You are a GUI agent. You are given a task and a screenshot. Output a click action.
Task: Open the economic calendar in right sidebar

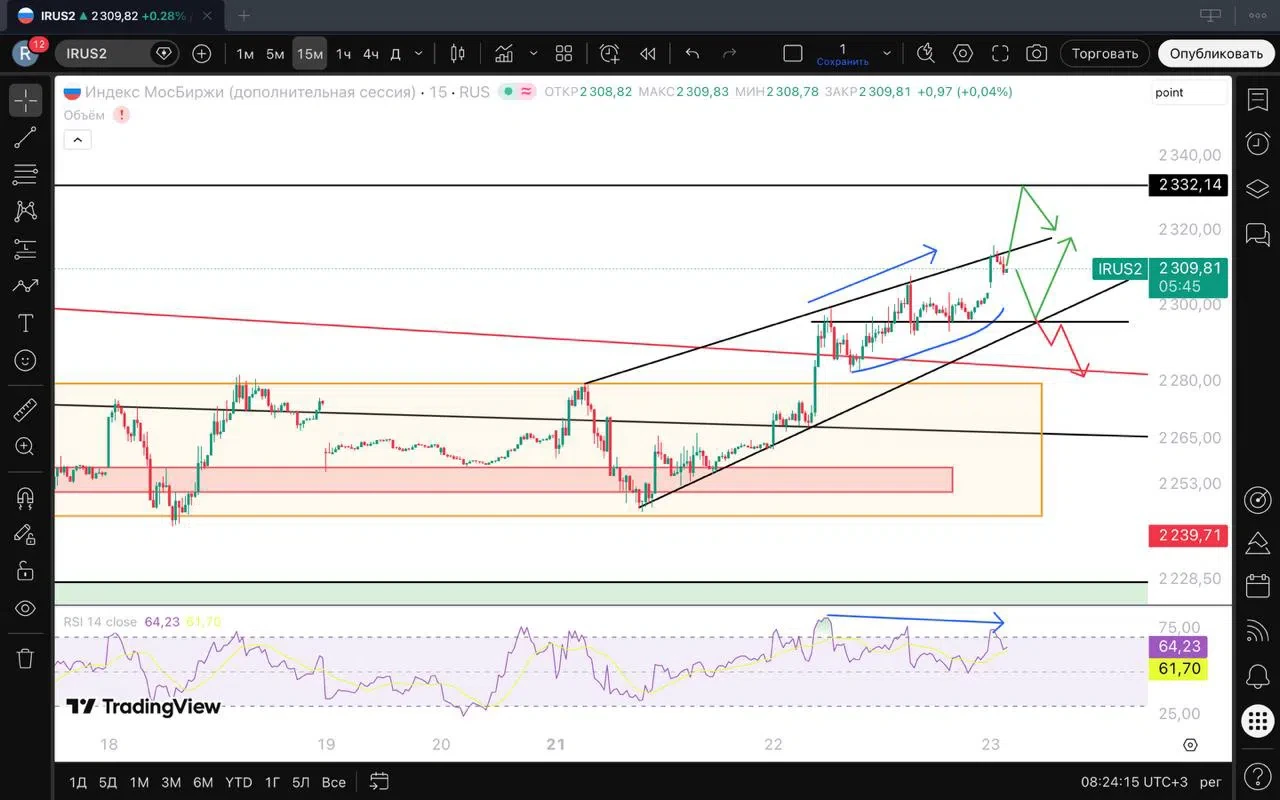tap(1257, 586)
